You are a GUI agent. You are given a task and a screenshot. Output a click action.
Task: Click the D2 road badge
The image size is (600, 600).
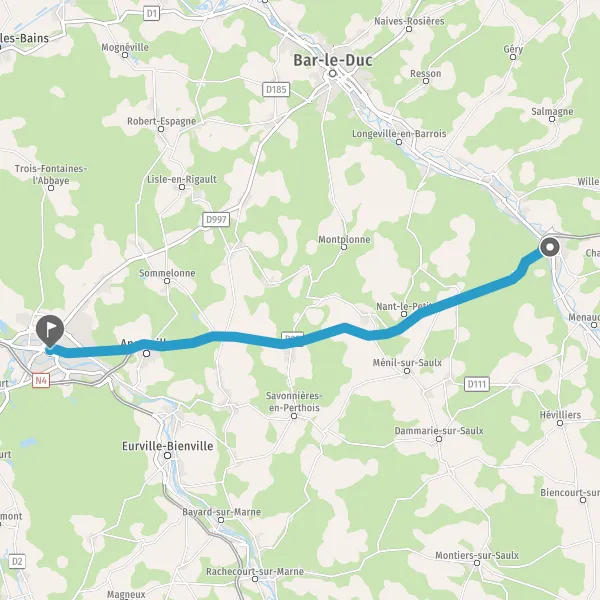(x=17, y=561)
